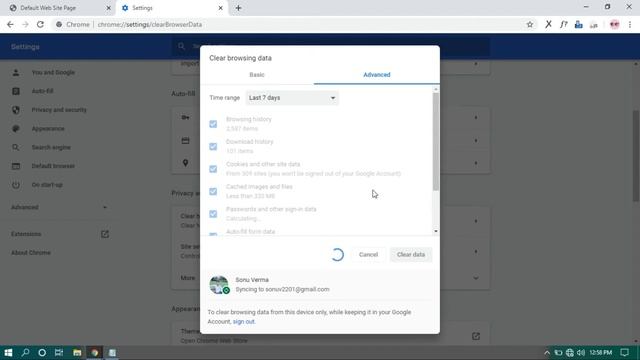Uncheck Cached images and files checkbox
Viewport: 640px width, 360px height.
coord(213,191)
